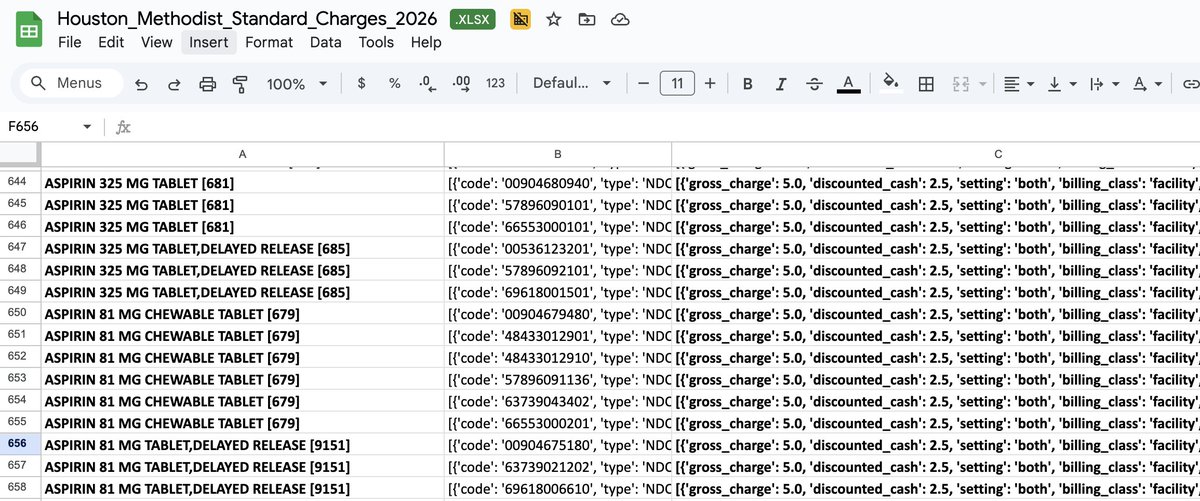
Task: Click the Merge cells icon
Action: pos(961,84)
